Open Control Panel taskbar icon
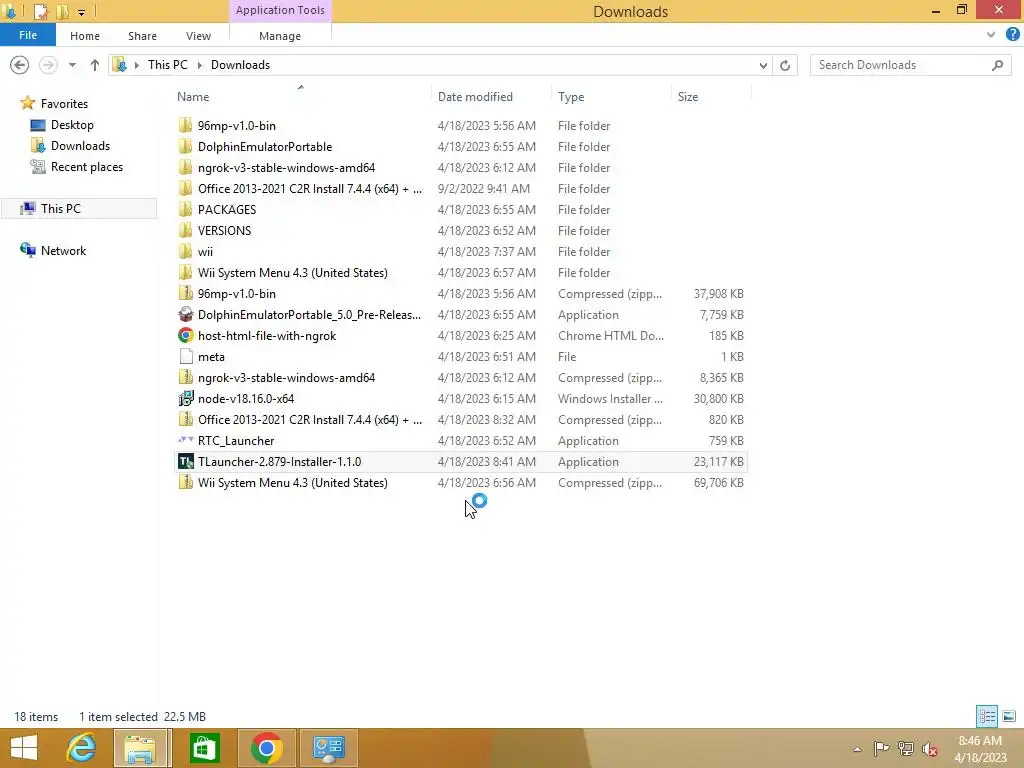 pyautogui.click(x=328, y=748)
